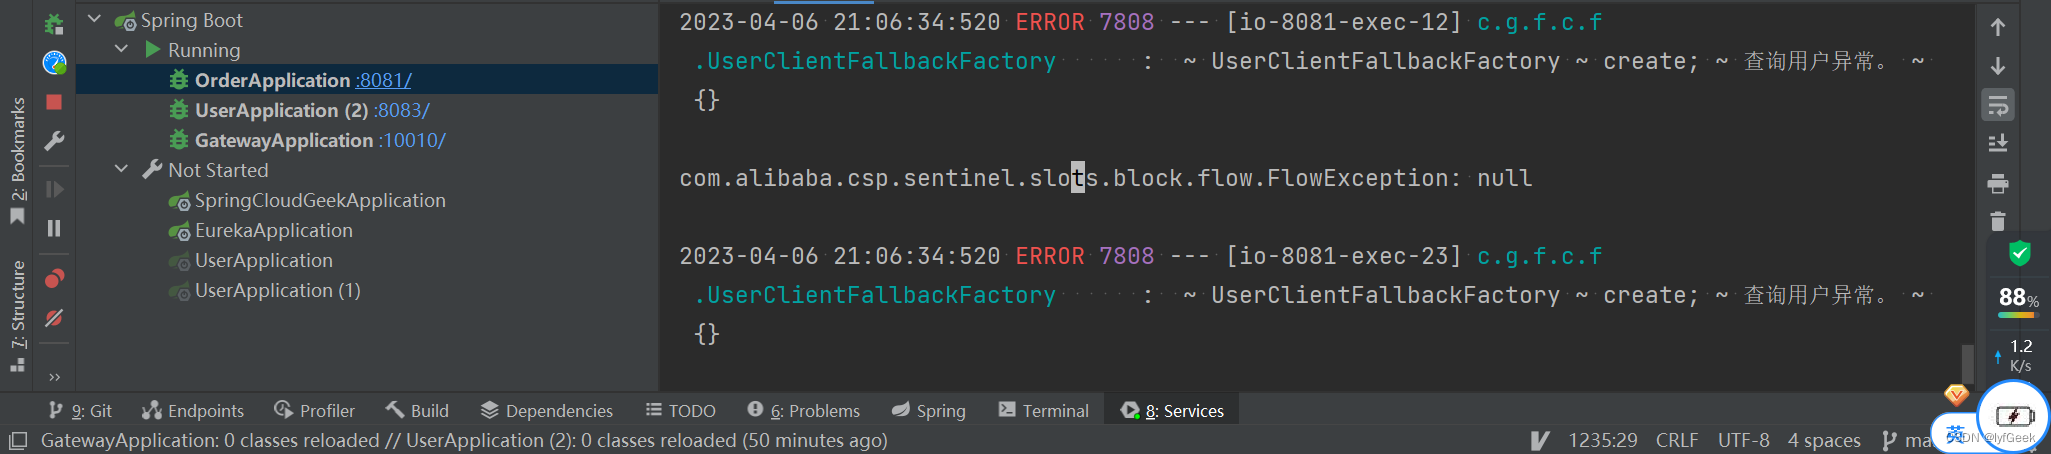2051x454 pixels.
Task: Select EurekaApplication in services tree
Action: (x=273, y=230)
